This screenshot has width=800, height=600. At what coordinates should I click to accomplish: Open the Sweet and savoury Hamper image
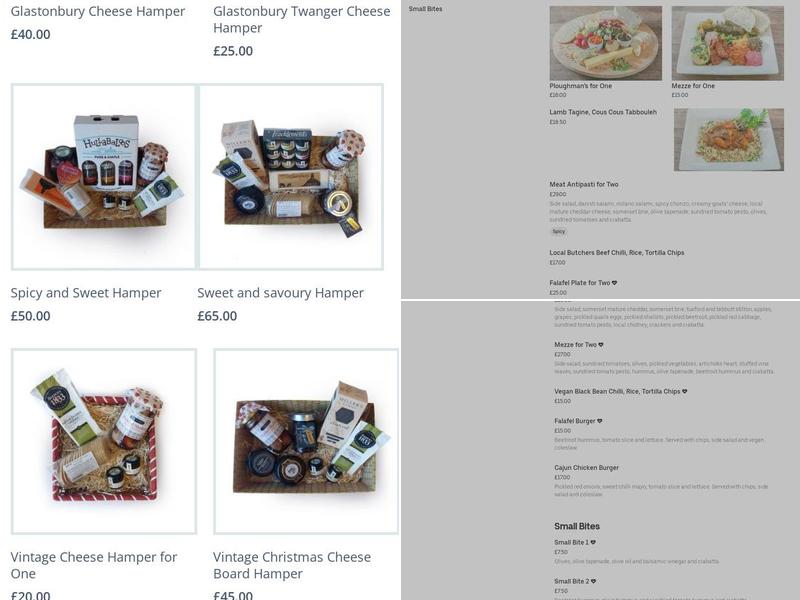click(291, 177)
